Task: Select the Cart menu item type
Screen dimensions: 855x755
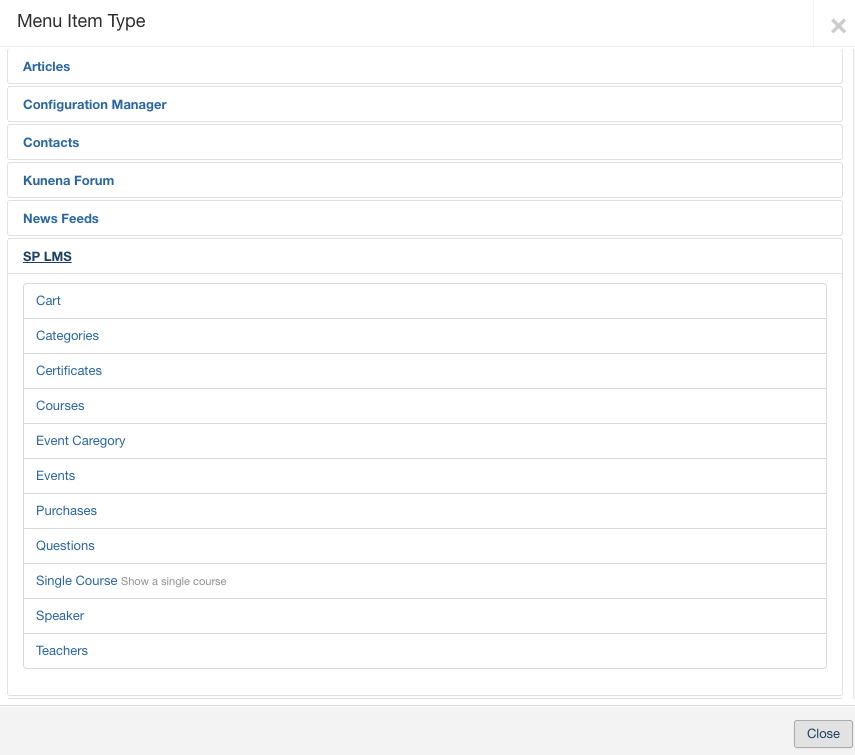Action: tap(49, 301)
